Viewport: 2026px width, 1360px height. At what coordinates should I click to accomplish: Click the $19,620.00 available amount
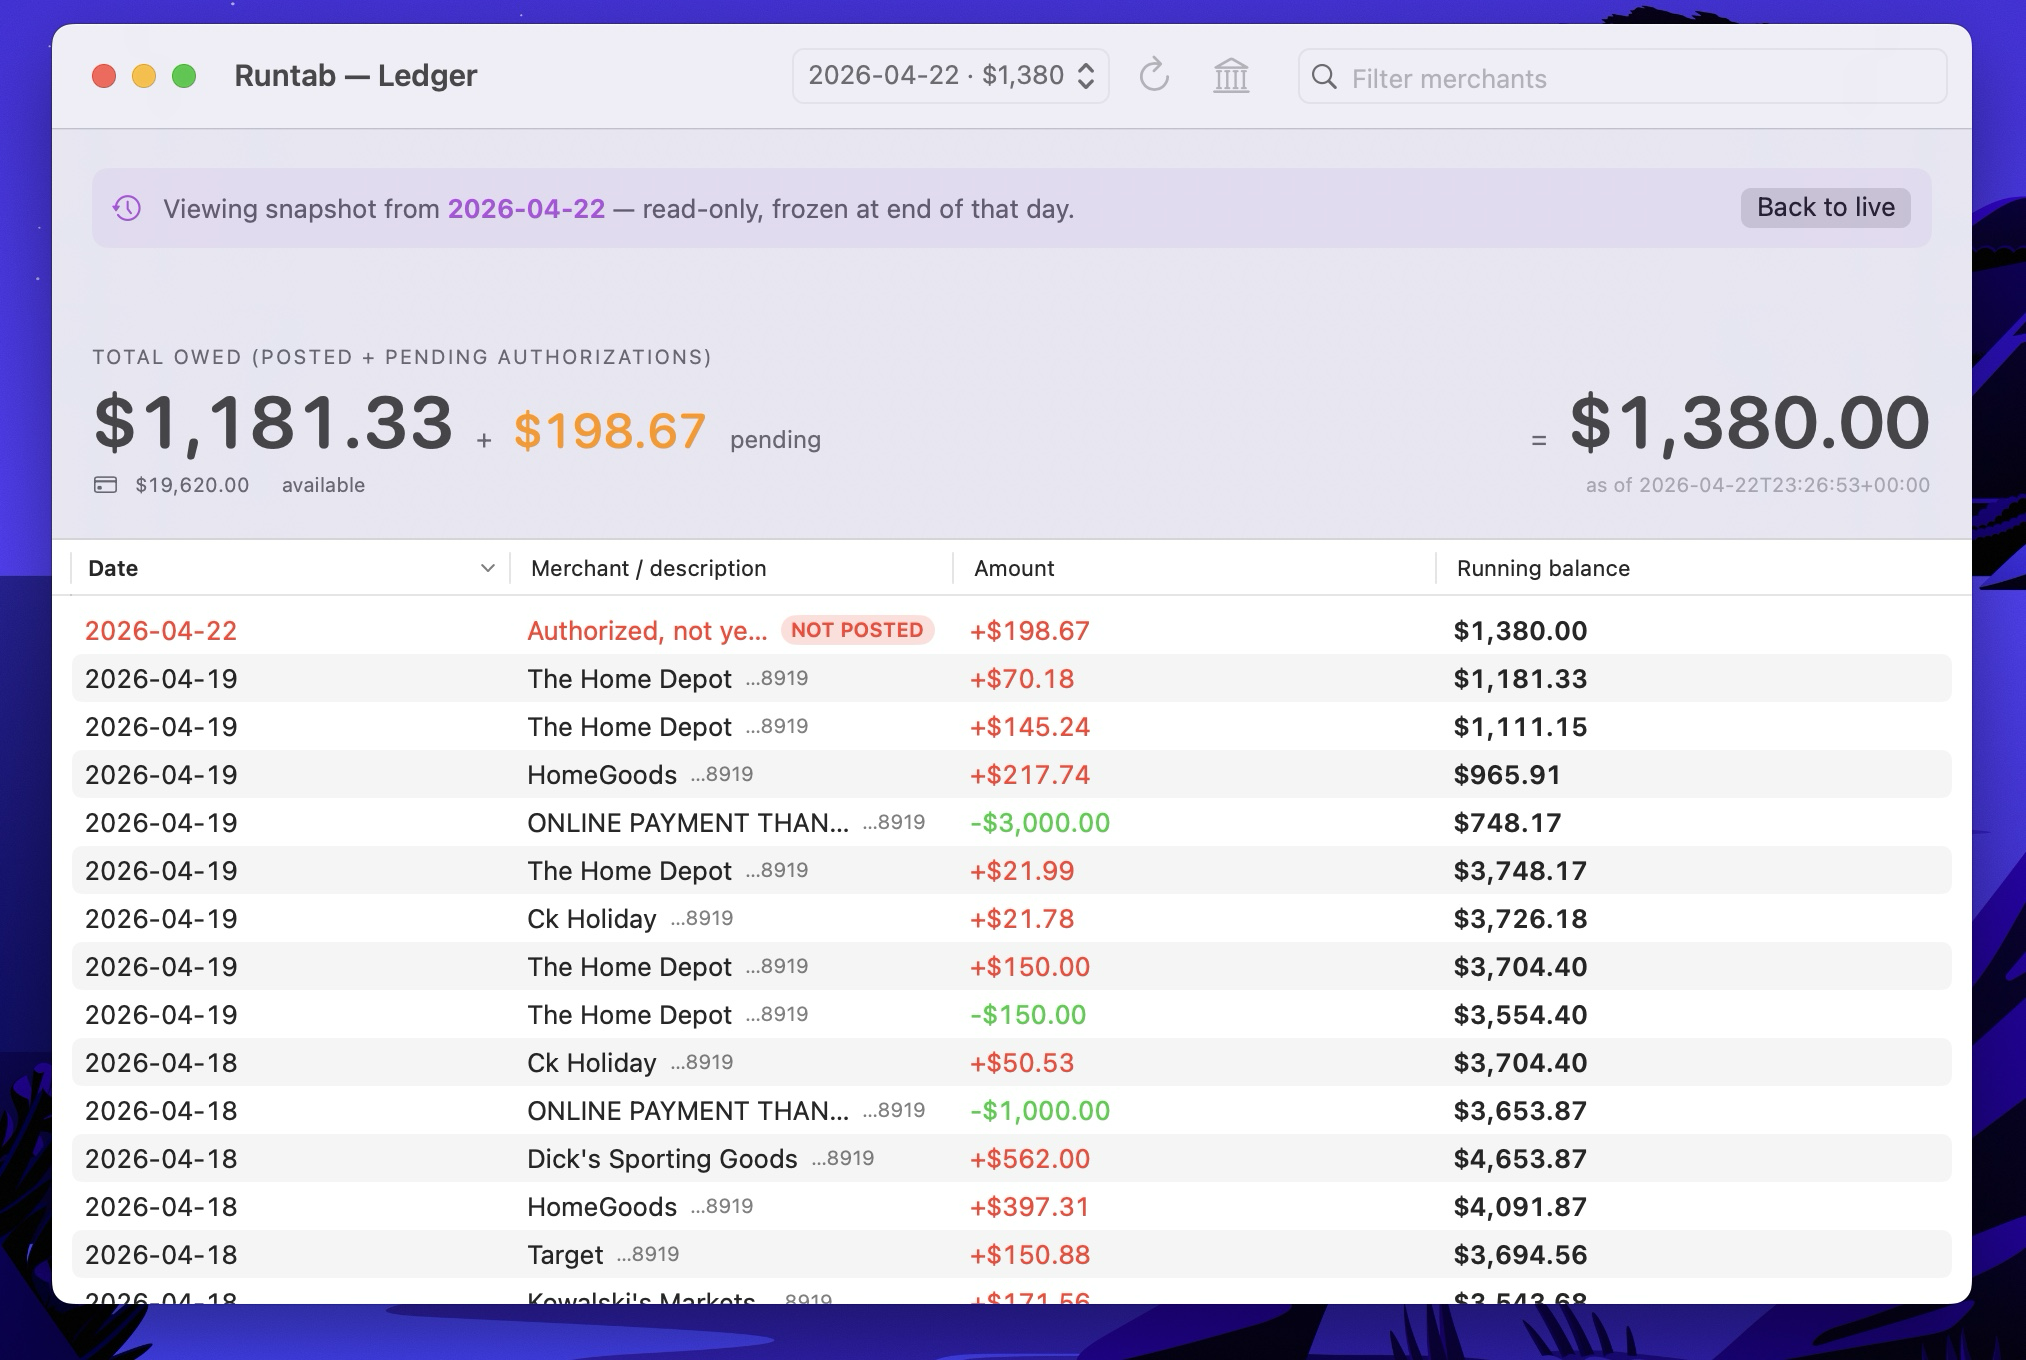coord(192,485)
